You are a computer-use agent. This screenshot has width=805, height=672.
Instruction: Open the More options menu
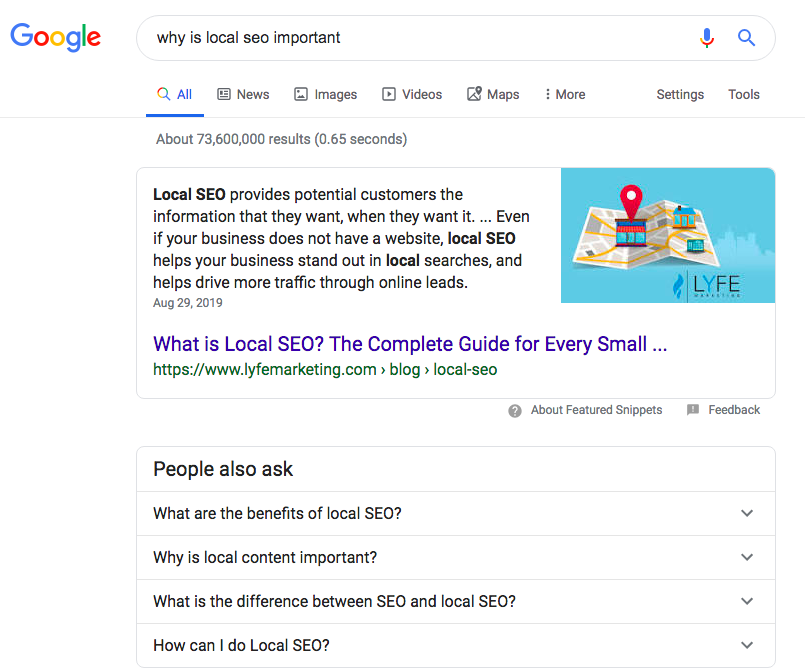565,94
